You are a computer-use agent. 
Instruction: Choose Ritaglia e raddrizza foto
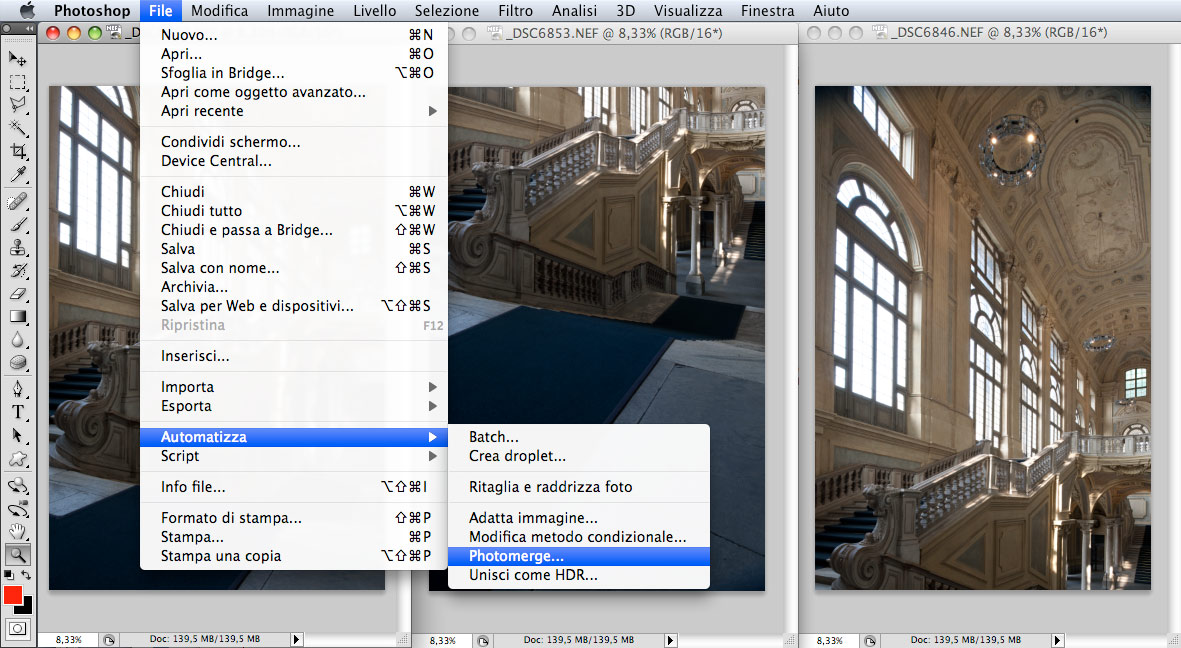coord(578,487)
